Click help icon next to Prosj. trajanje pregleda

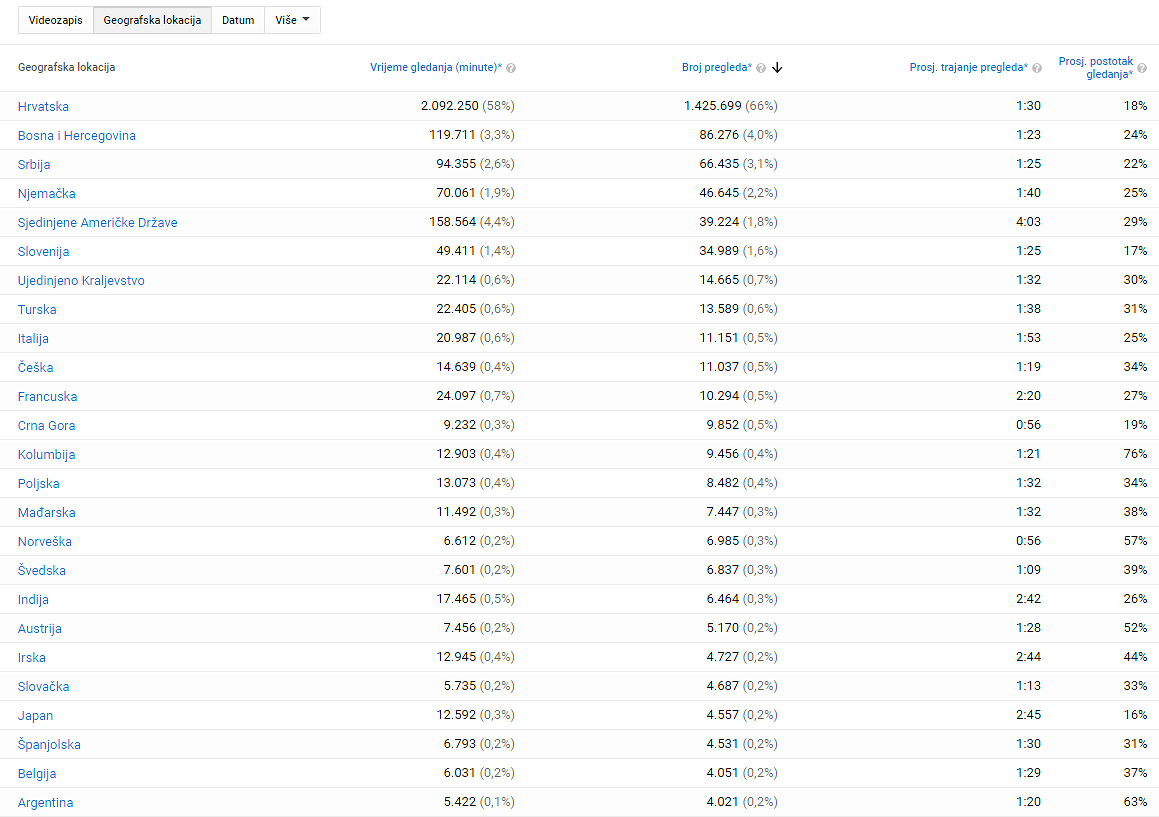[x=1037, y=68]
